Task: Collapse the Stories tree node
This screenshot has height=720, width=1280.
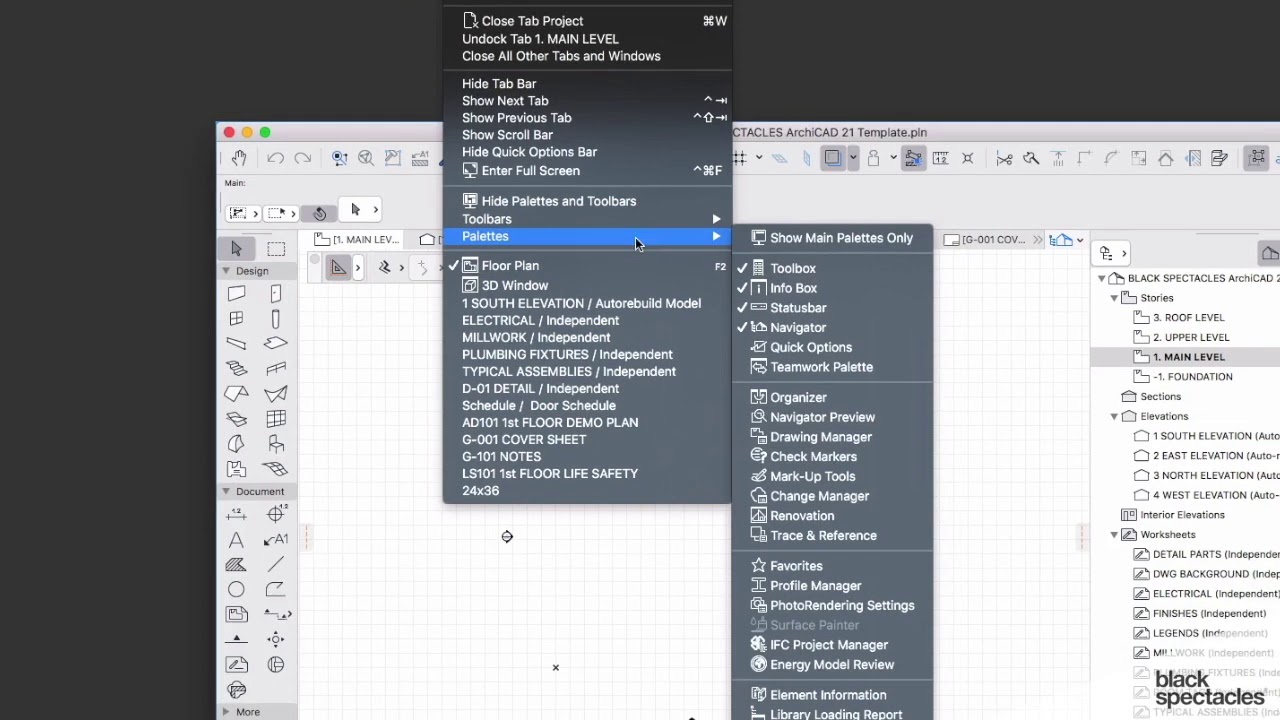Action: [1114, 298]
